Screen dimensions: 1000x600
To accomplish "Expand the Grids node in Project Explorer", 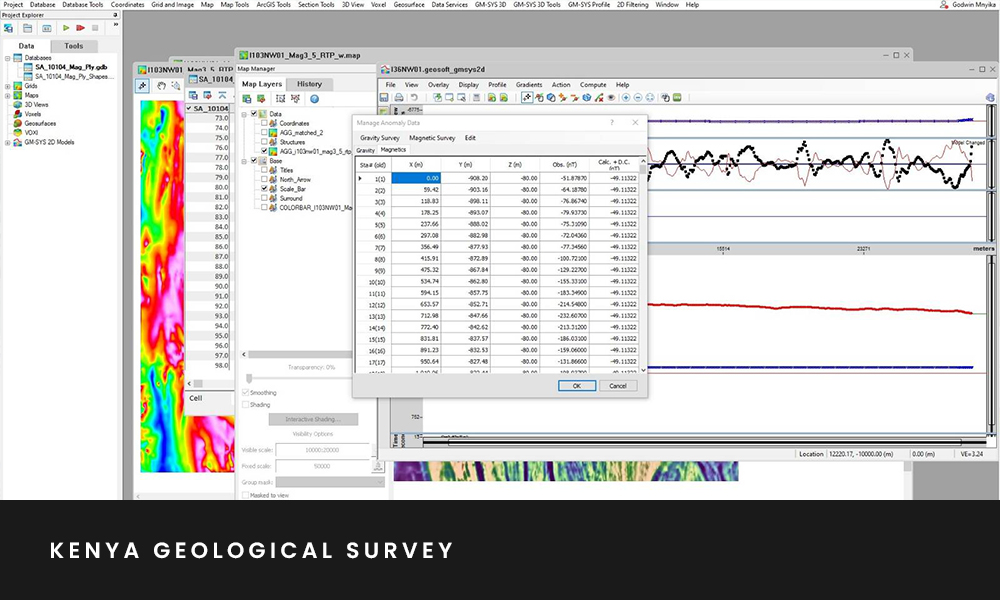I will 8,86.
